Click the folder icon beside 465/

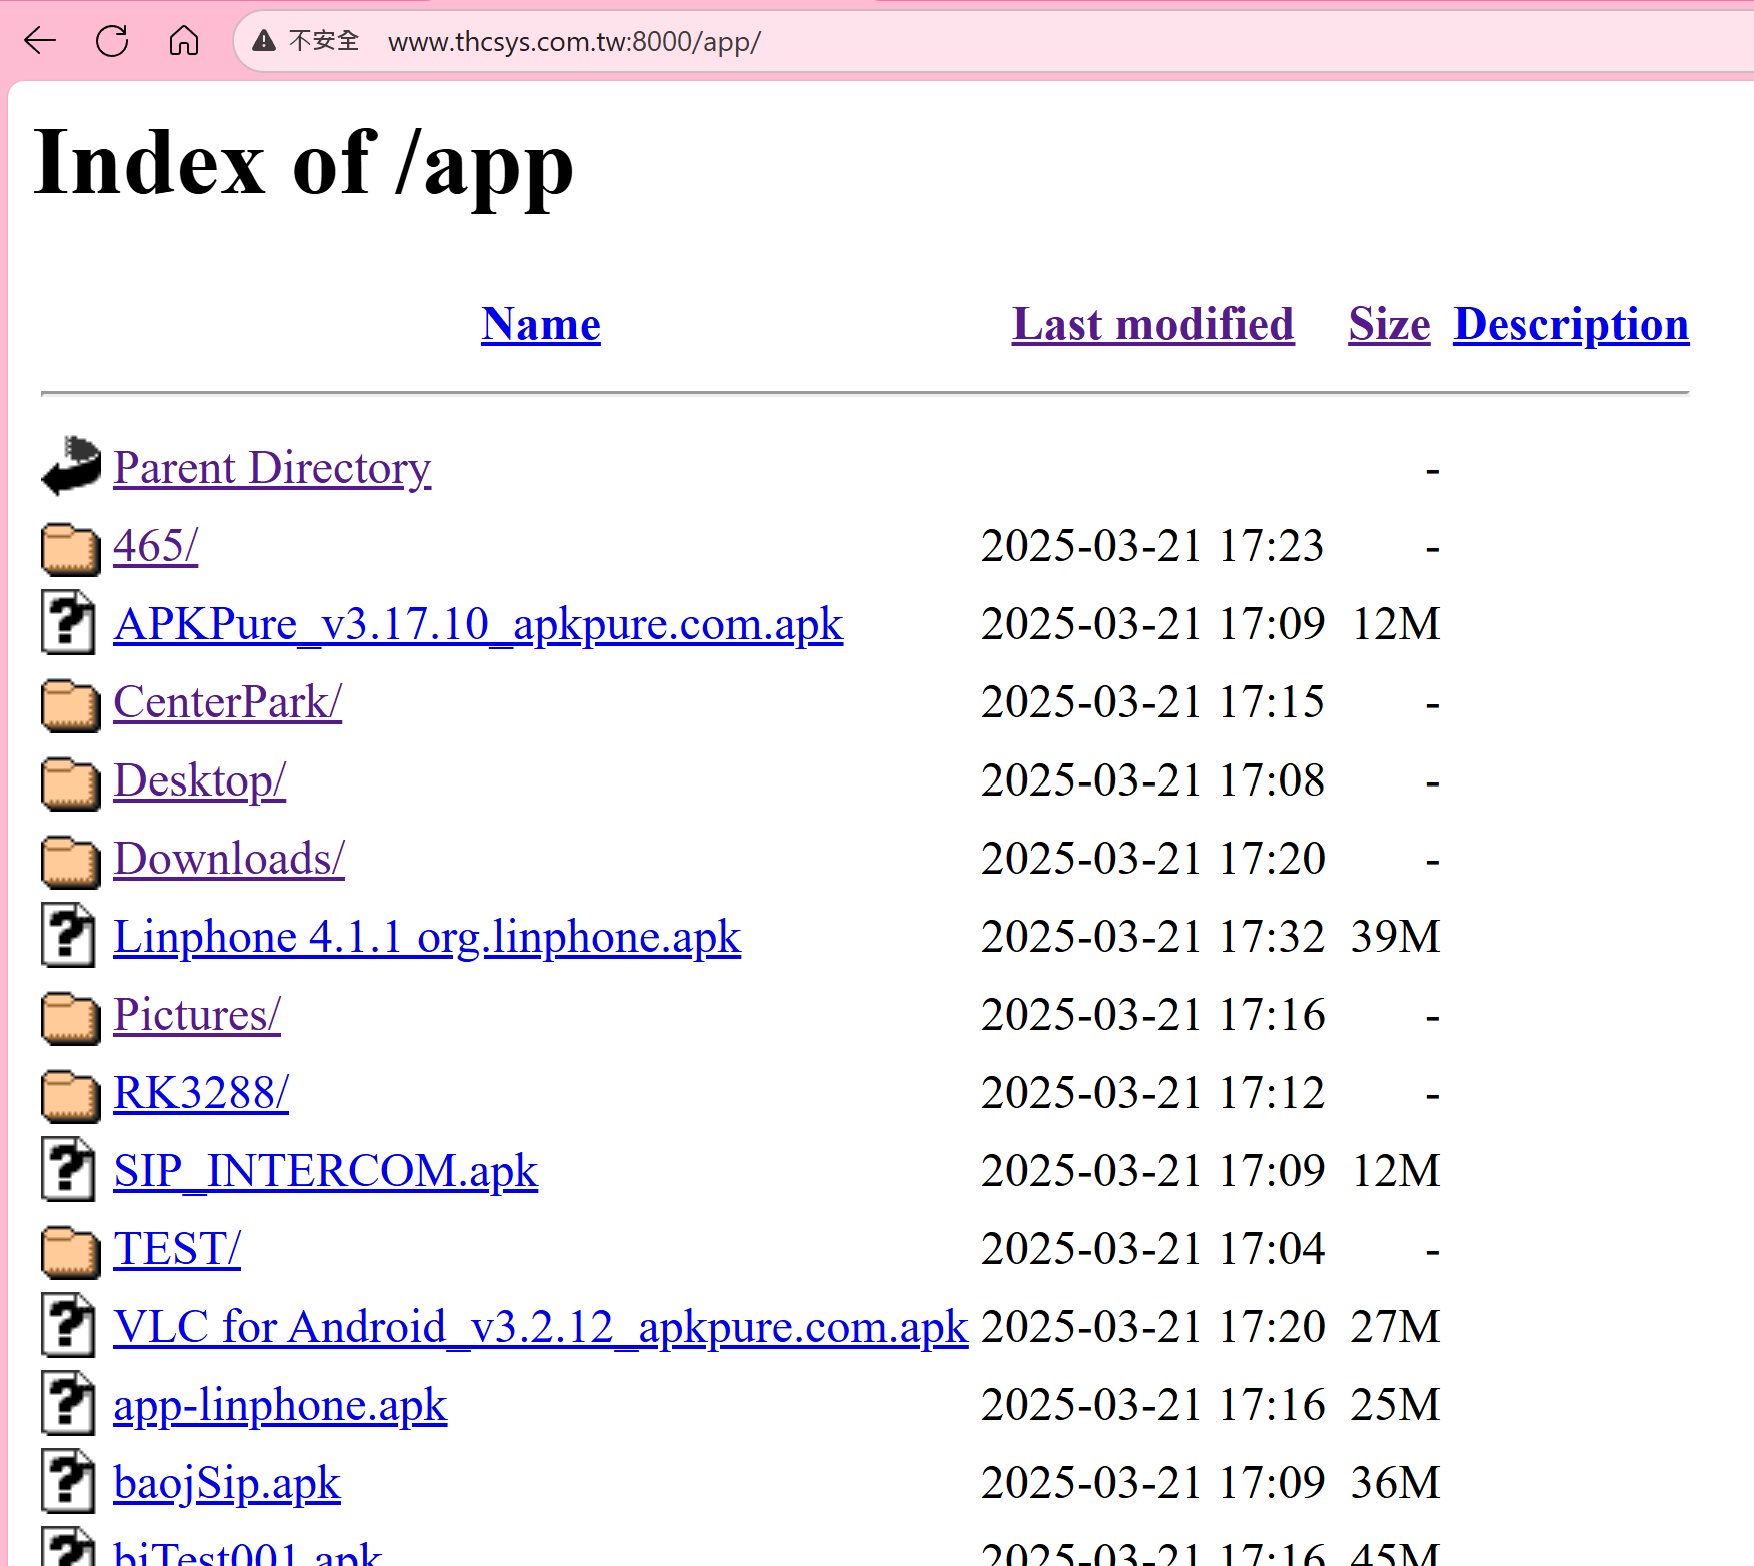click(70, 548)
